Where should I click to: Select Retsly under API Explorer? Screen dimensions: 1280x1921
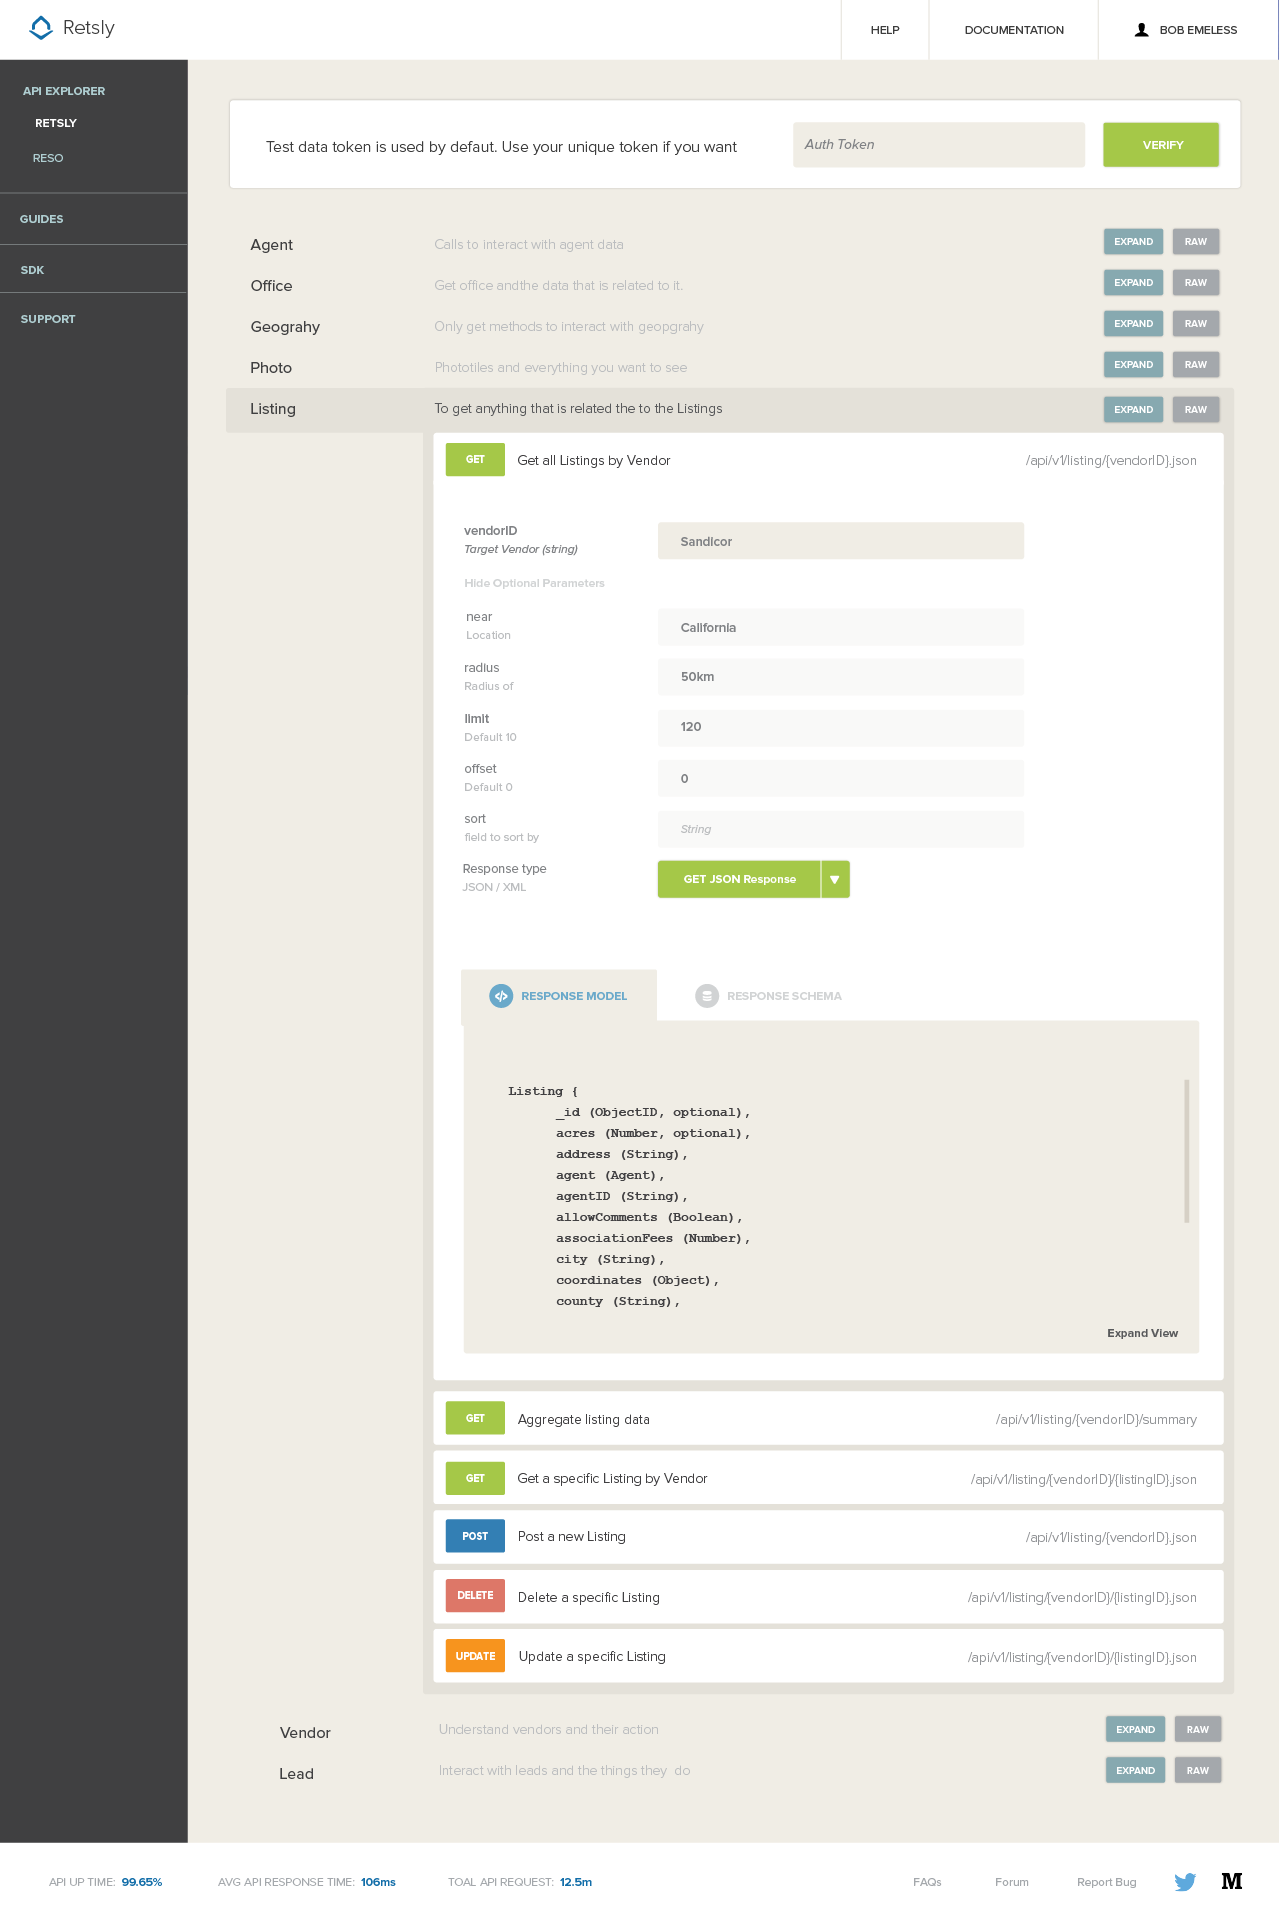(56, 123)
